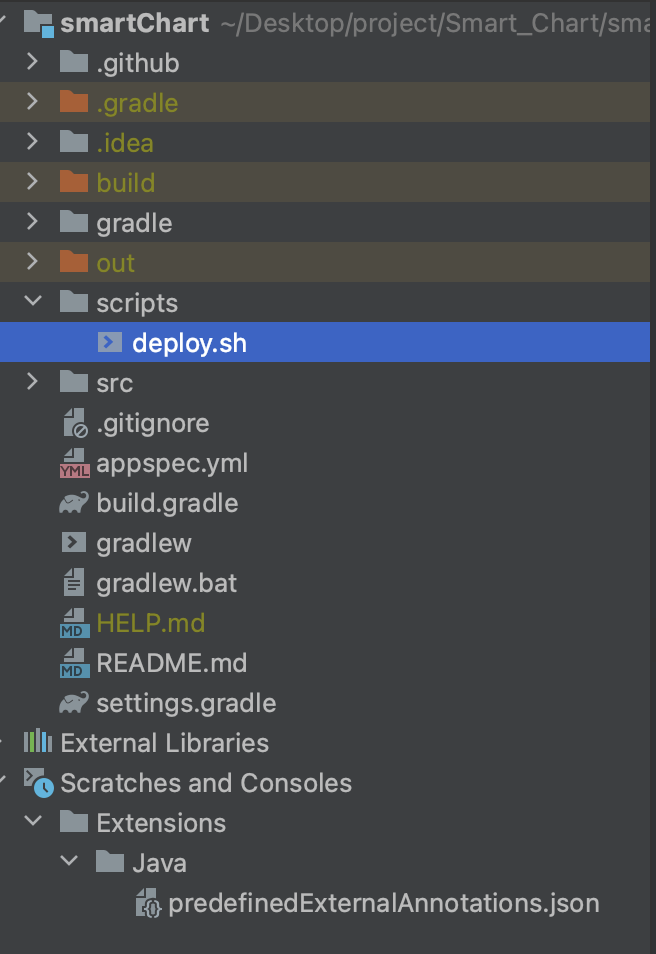Collapse the Extensions folder chevron
This screenshot has width=656, height=954.
(x=33, y=821)
